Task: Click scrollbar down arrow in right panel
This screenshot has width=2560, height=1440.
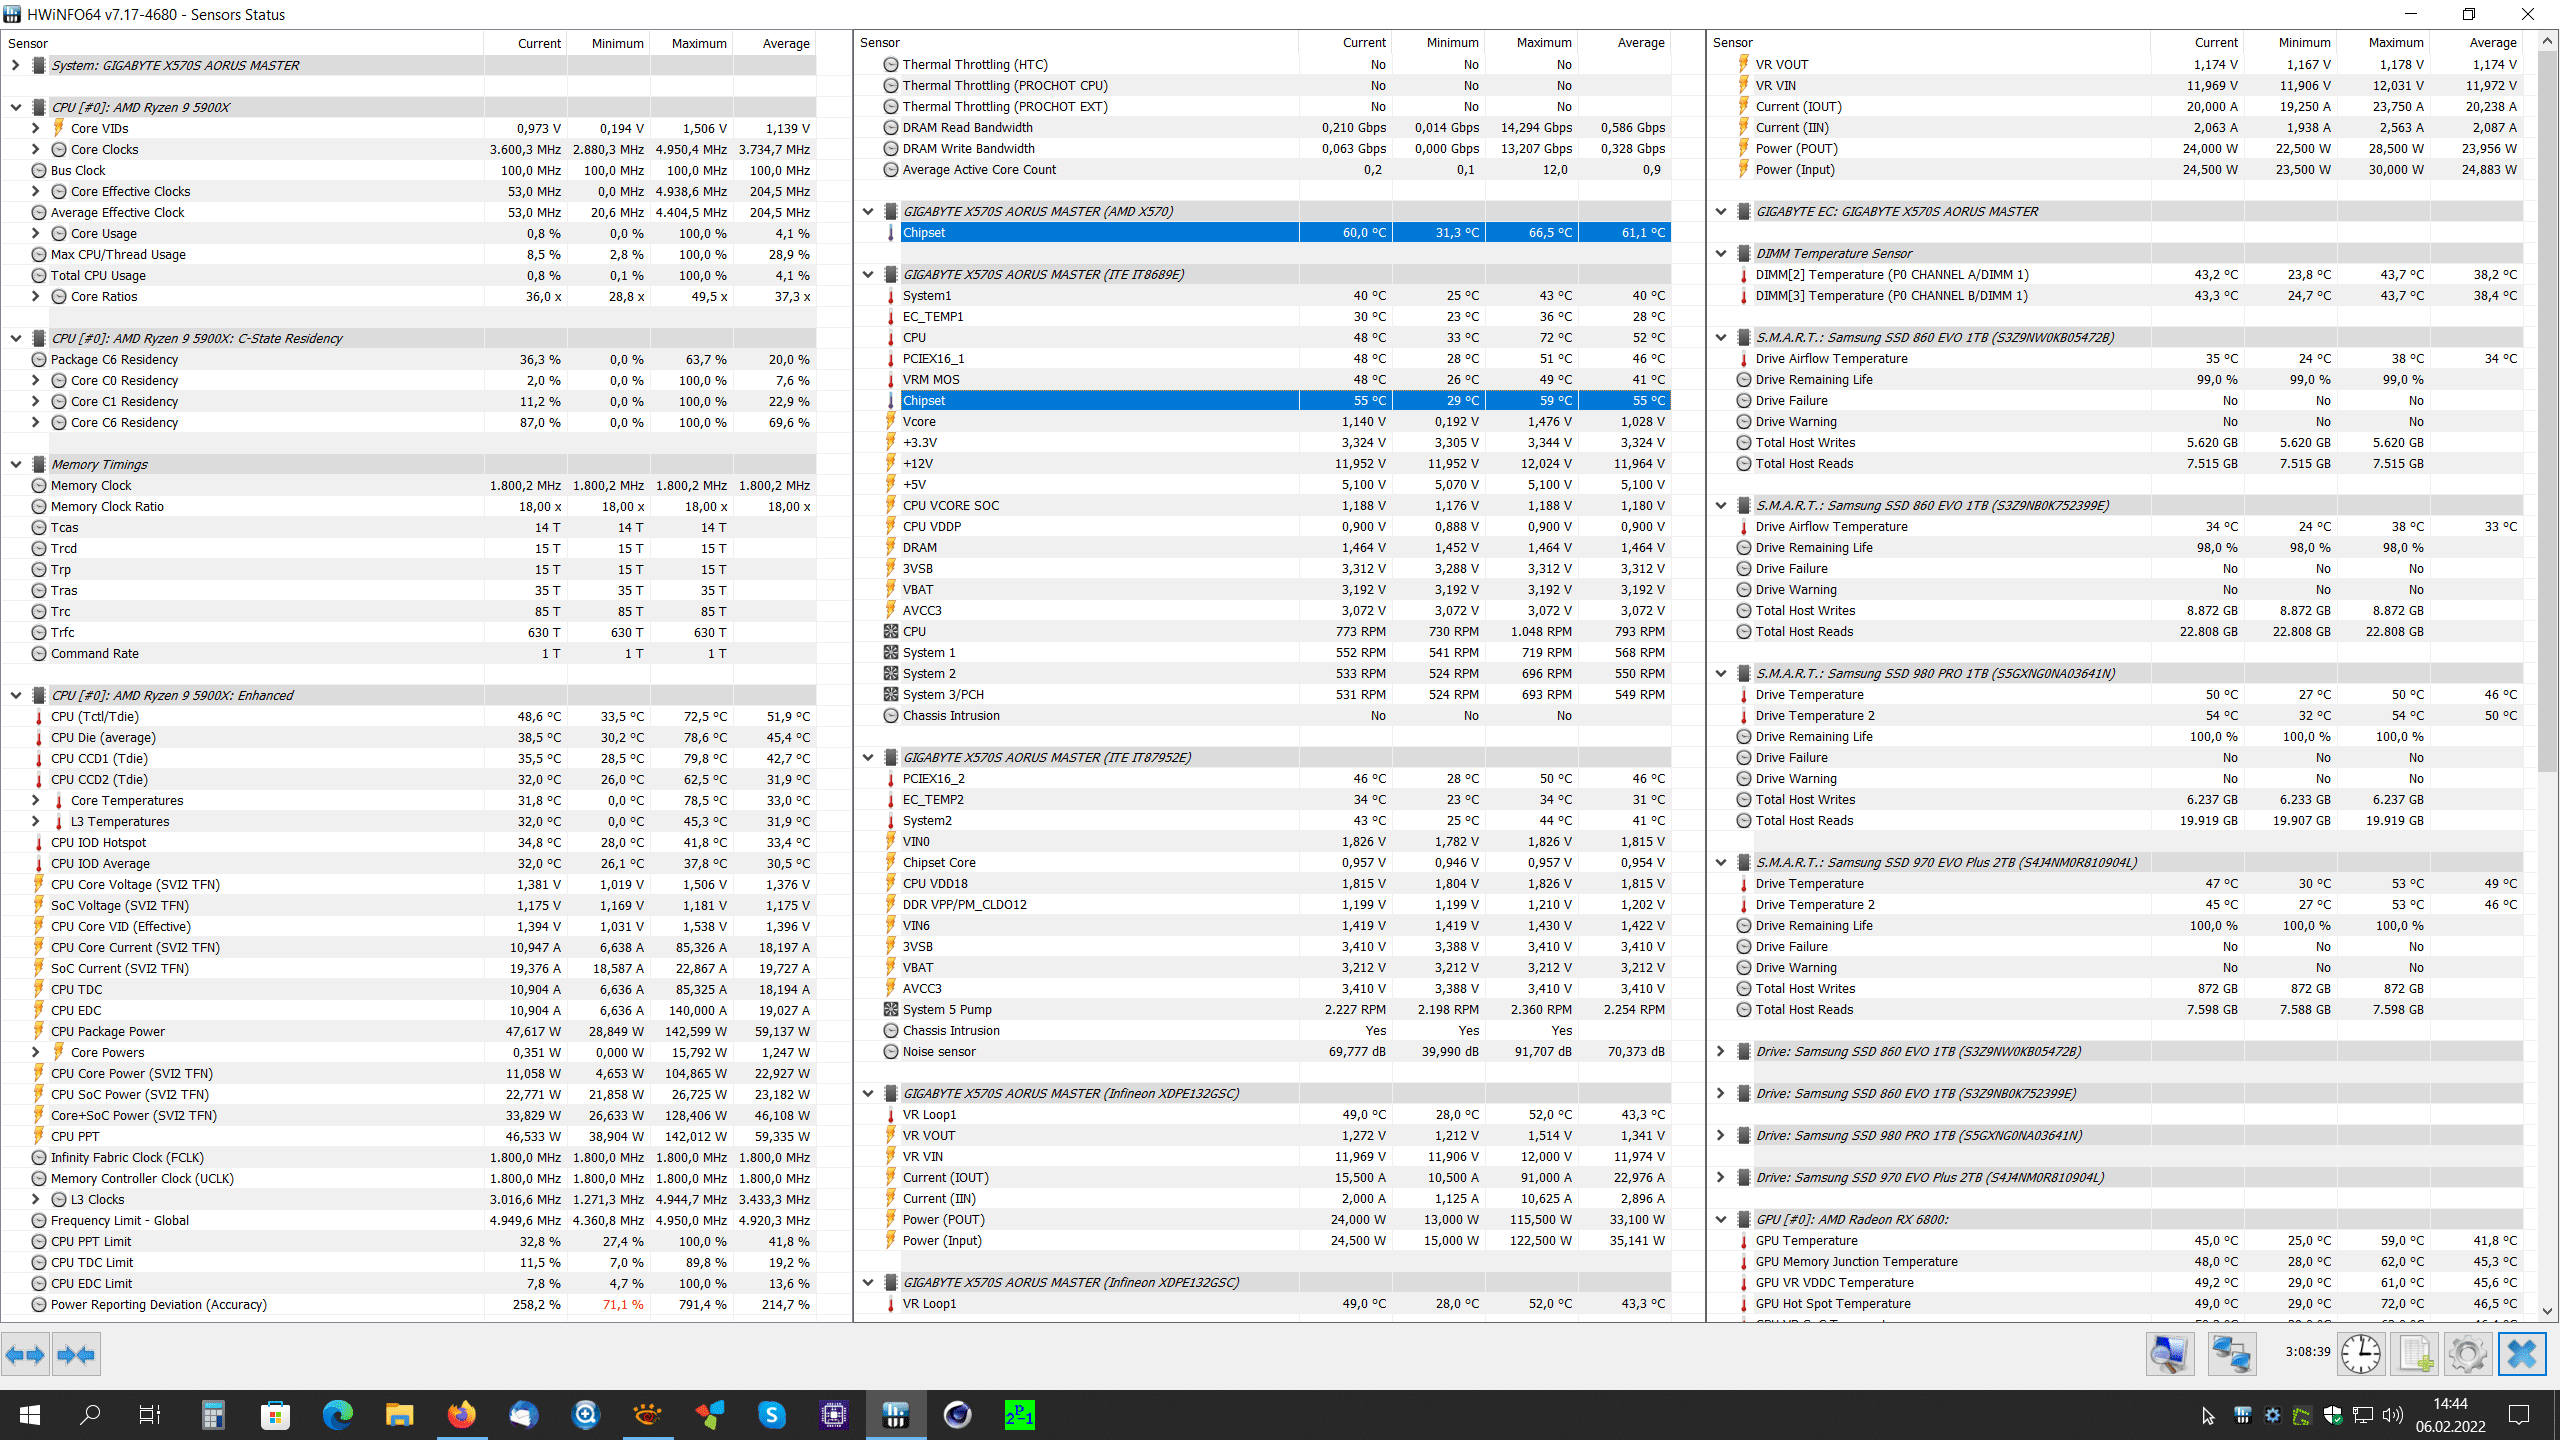Action: pyautogui.click(x=2547, y=1311)
